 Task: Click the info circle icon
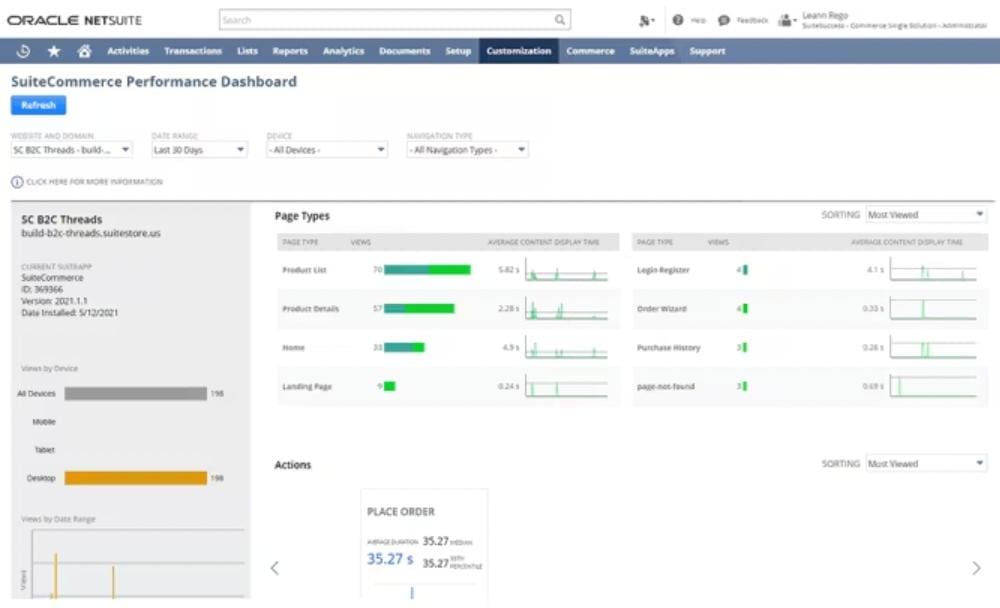coord(17,182)
